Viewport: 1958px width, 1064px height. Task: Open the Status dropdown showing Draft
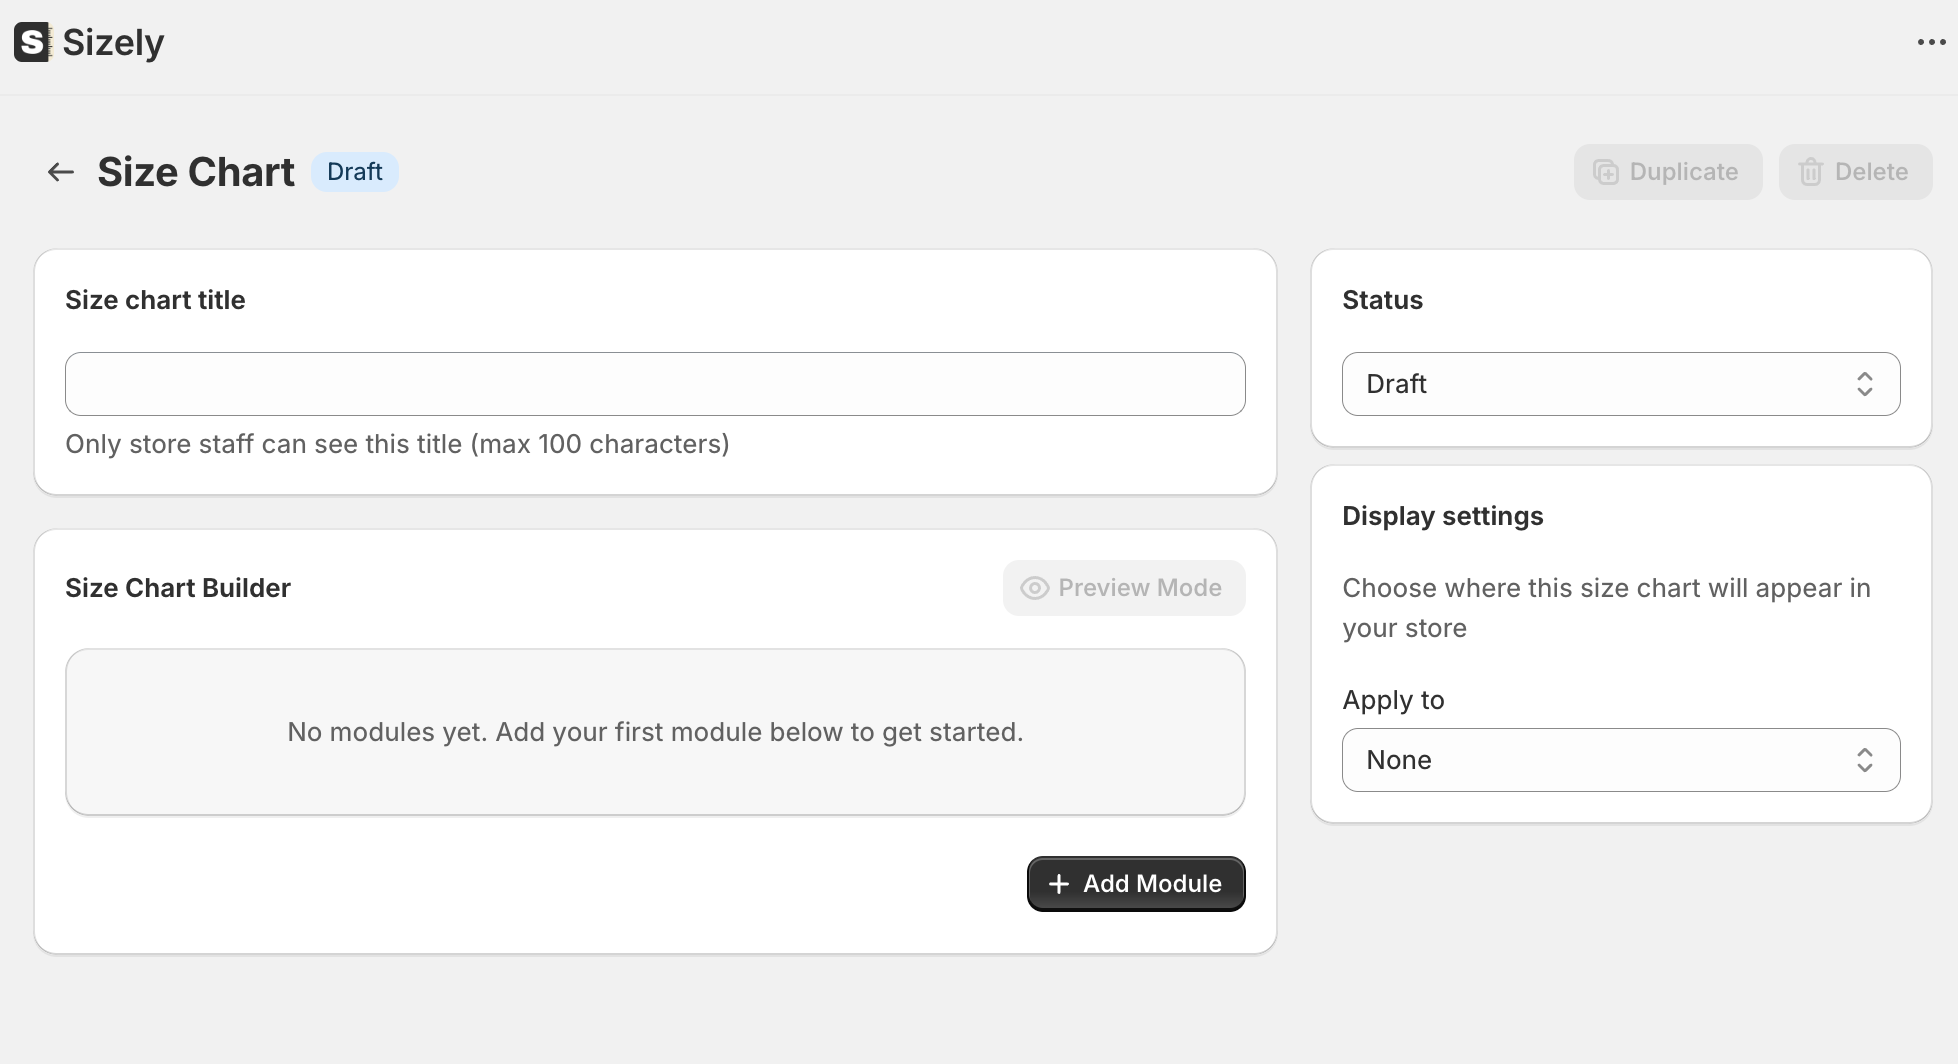click(1620, 384)
